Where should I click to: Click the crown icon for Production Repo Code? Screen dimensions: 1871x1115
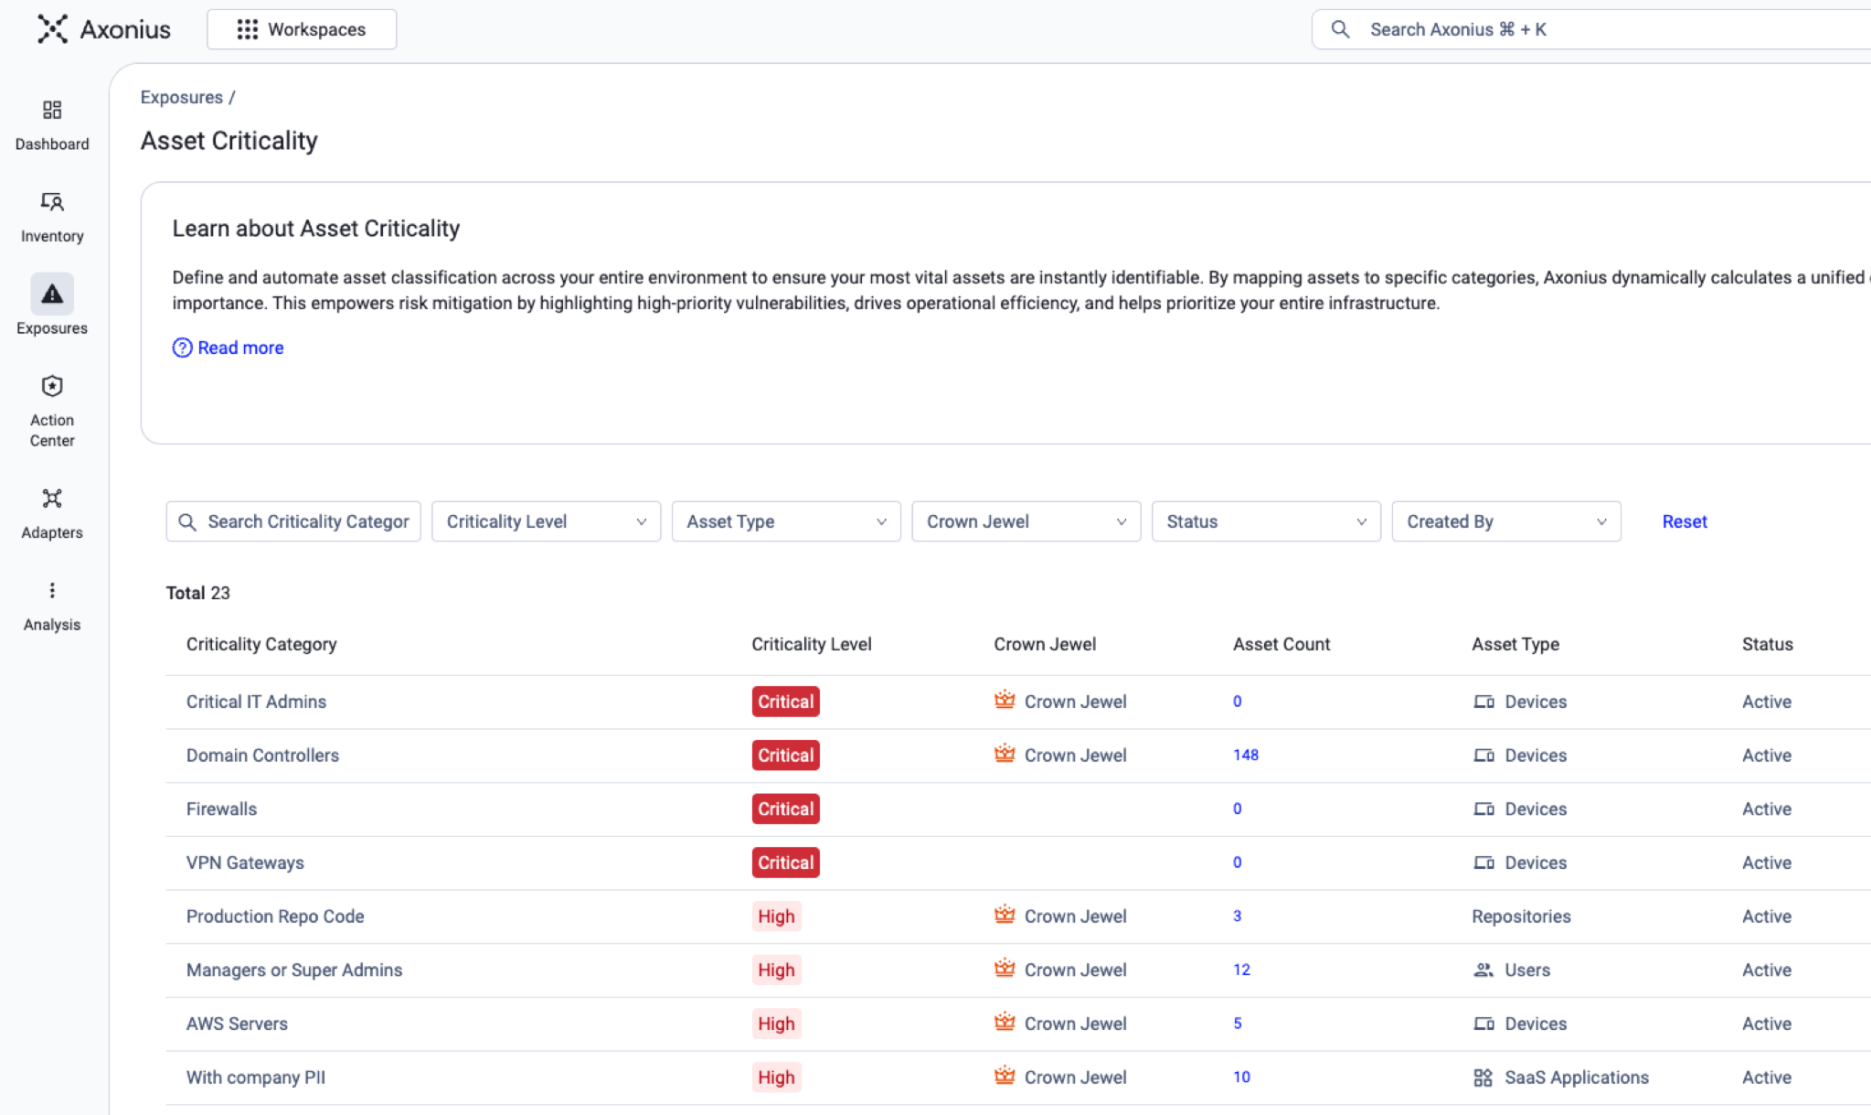(1005, 915)
